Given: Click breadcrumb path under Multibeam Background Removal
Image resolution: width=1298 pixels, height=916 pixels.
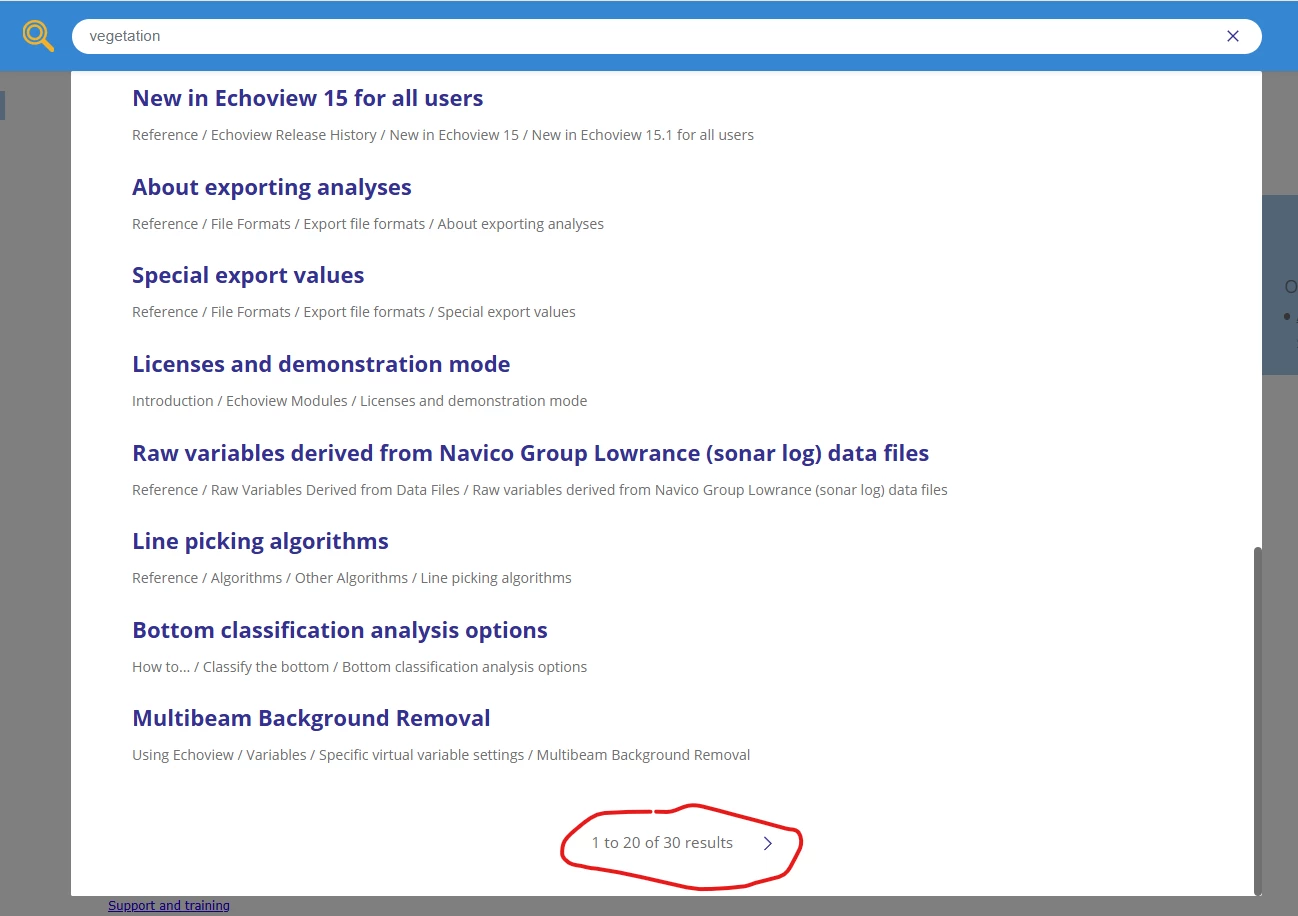Looking at the screenshot, I should tap(441, 755).
